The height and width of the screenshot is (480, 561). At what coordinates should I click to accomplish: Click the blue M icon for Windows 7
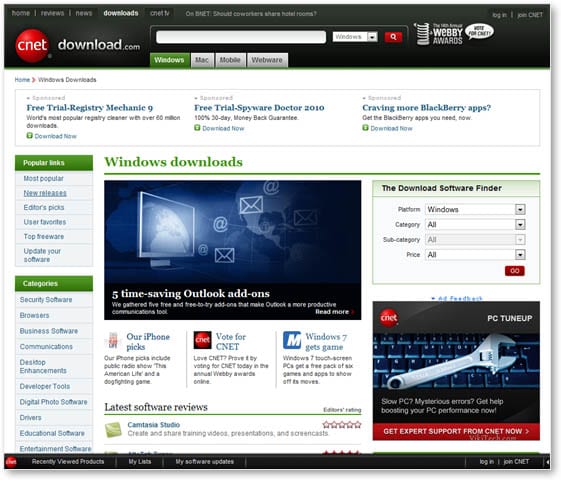(x=292, y=340)
